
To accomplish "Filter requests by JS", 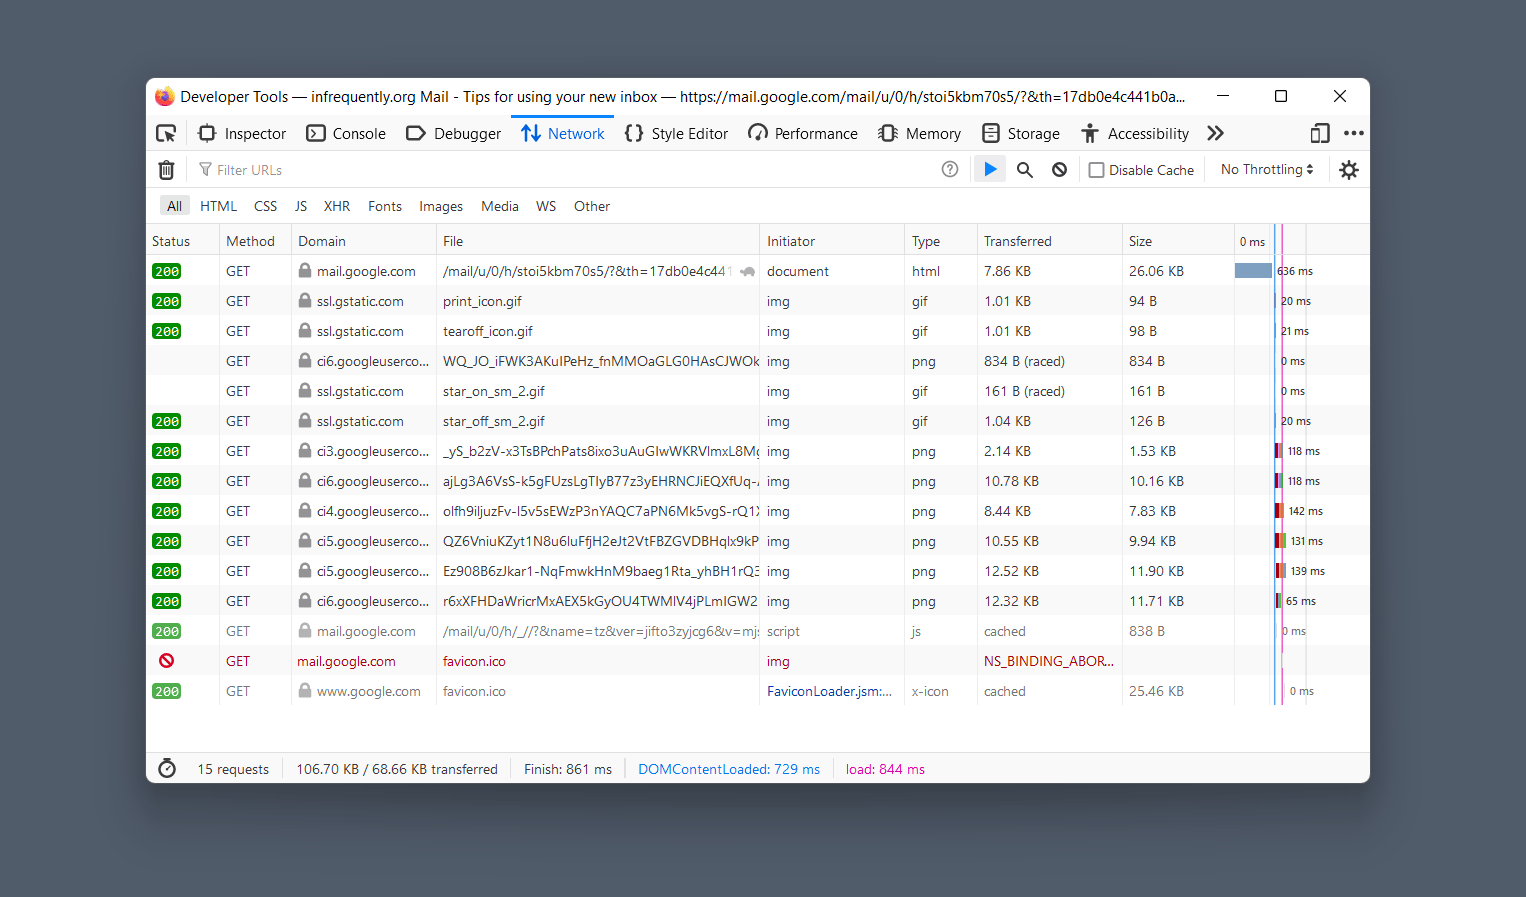I will tap(301, 206).
